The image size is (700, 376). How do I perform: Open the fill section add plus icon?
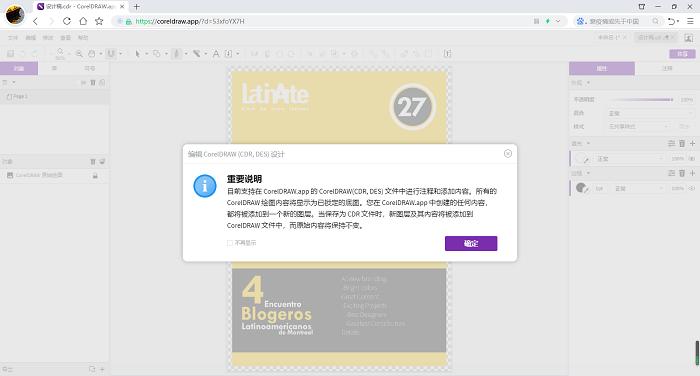point(692,143)
